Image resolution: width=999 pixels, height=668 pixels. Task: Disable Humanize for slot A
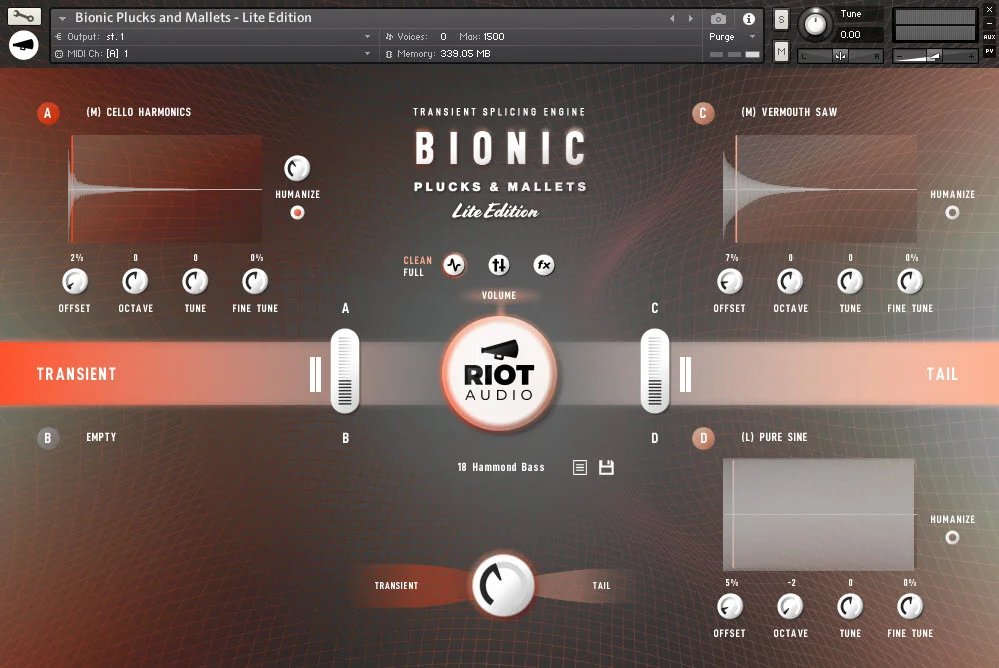[x=298, y=213]
